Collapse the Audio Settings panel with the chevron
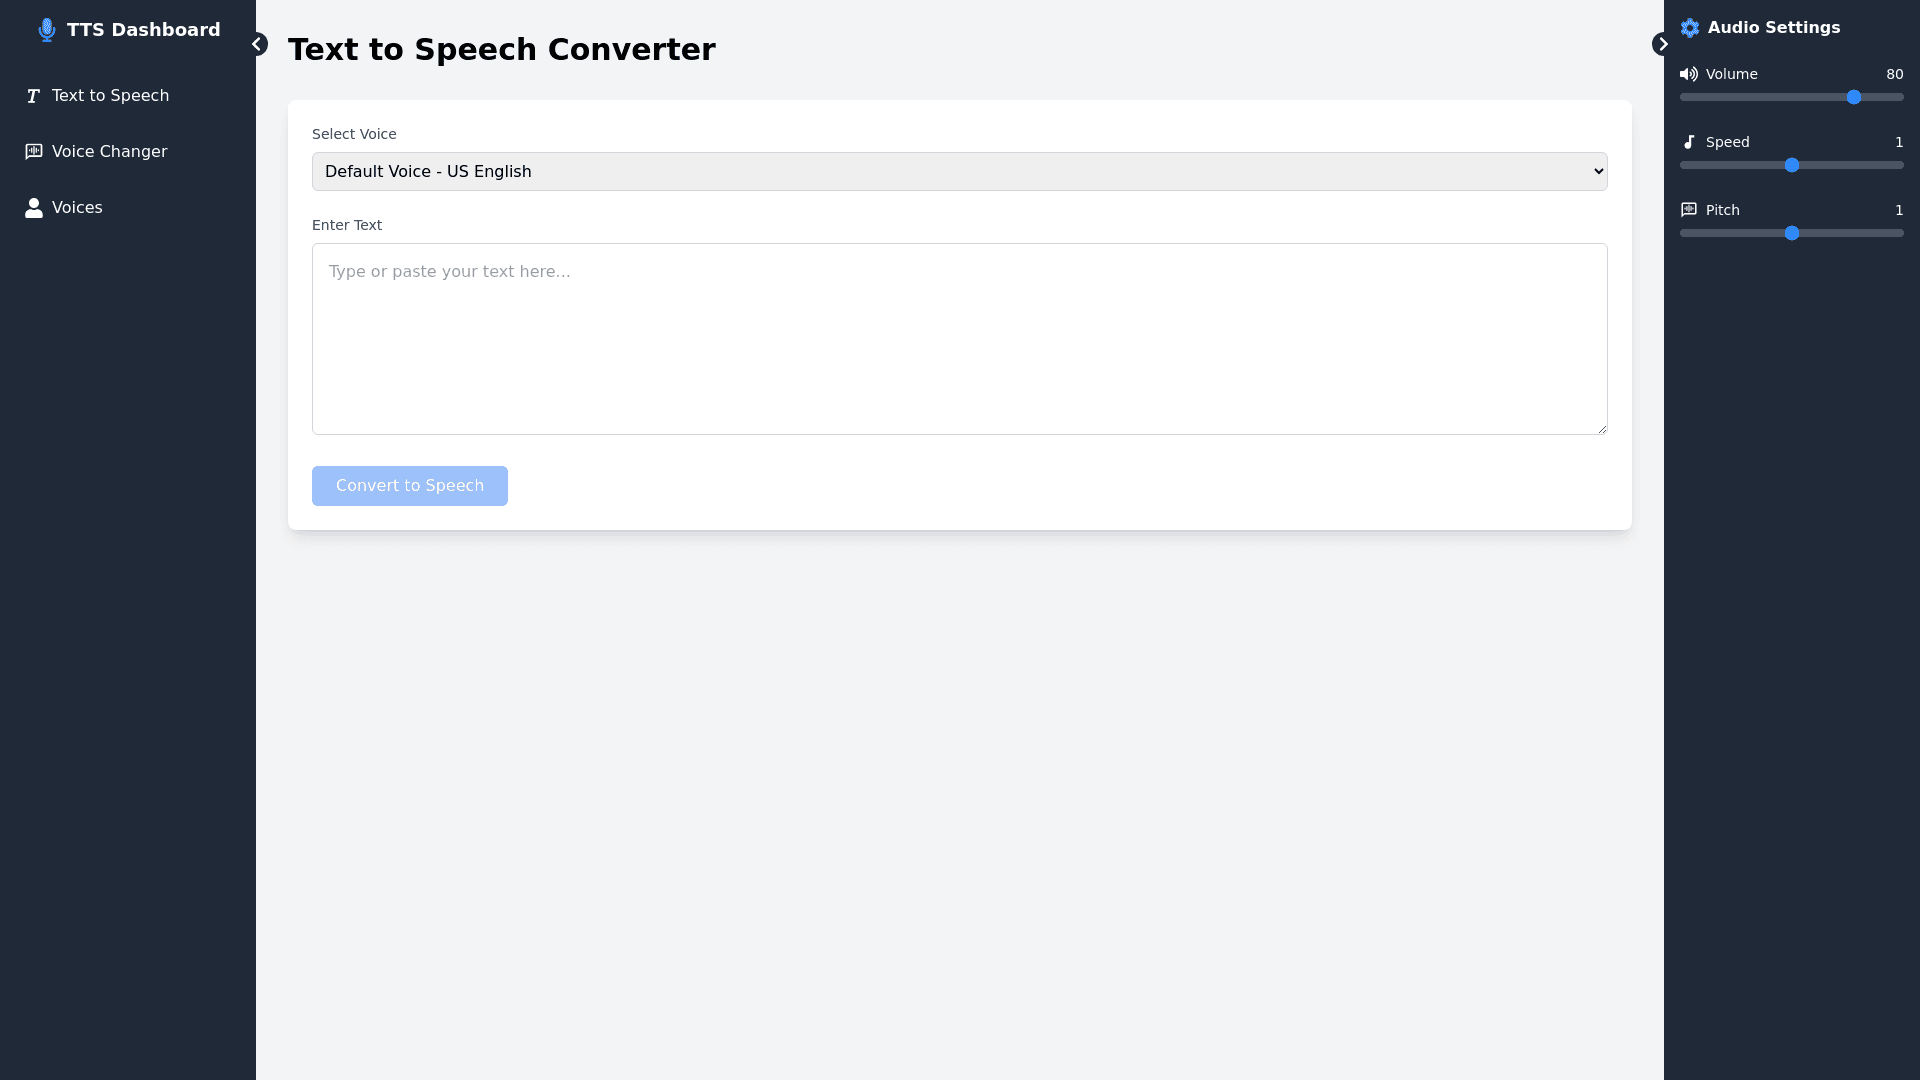The width and height of the screenshot is (1920, 1080). click(x=1661, y=44)
